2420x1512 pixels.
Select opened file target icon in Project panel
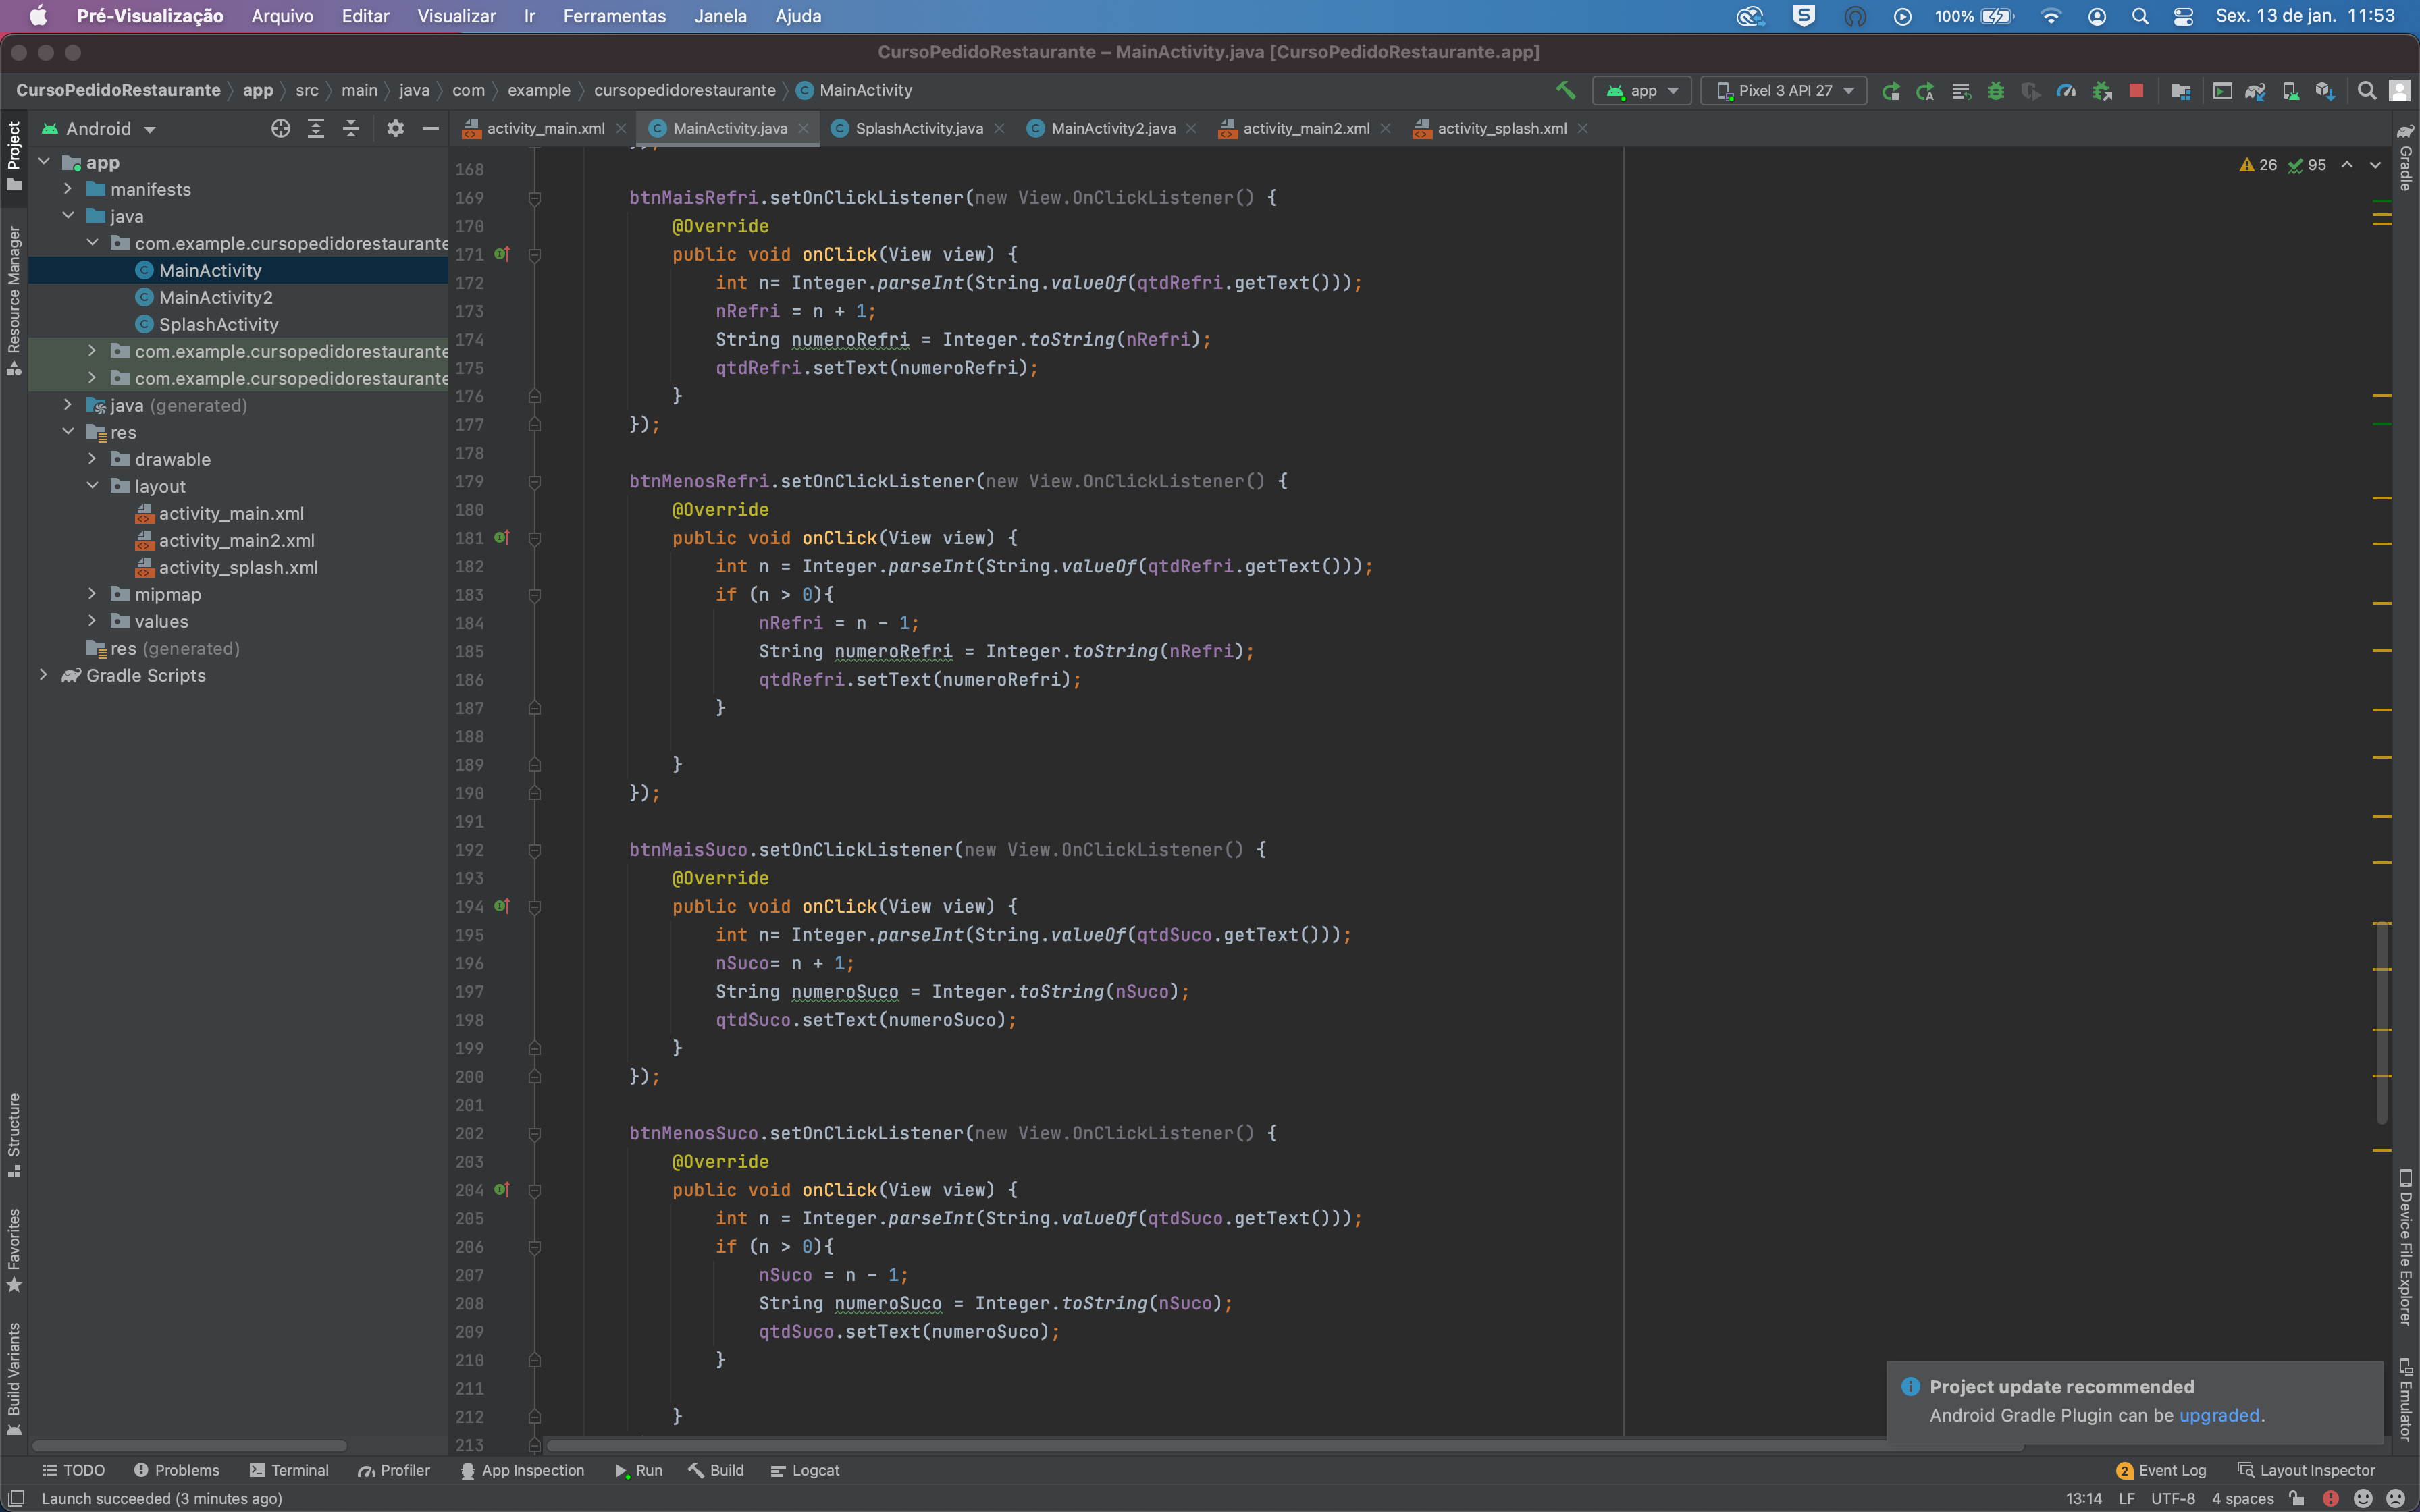click(281, 128)
